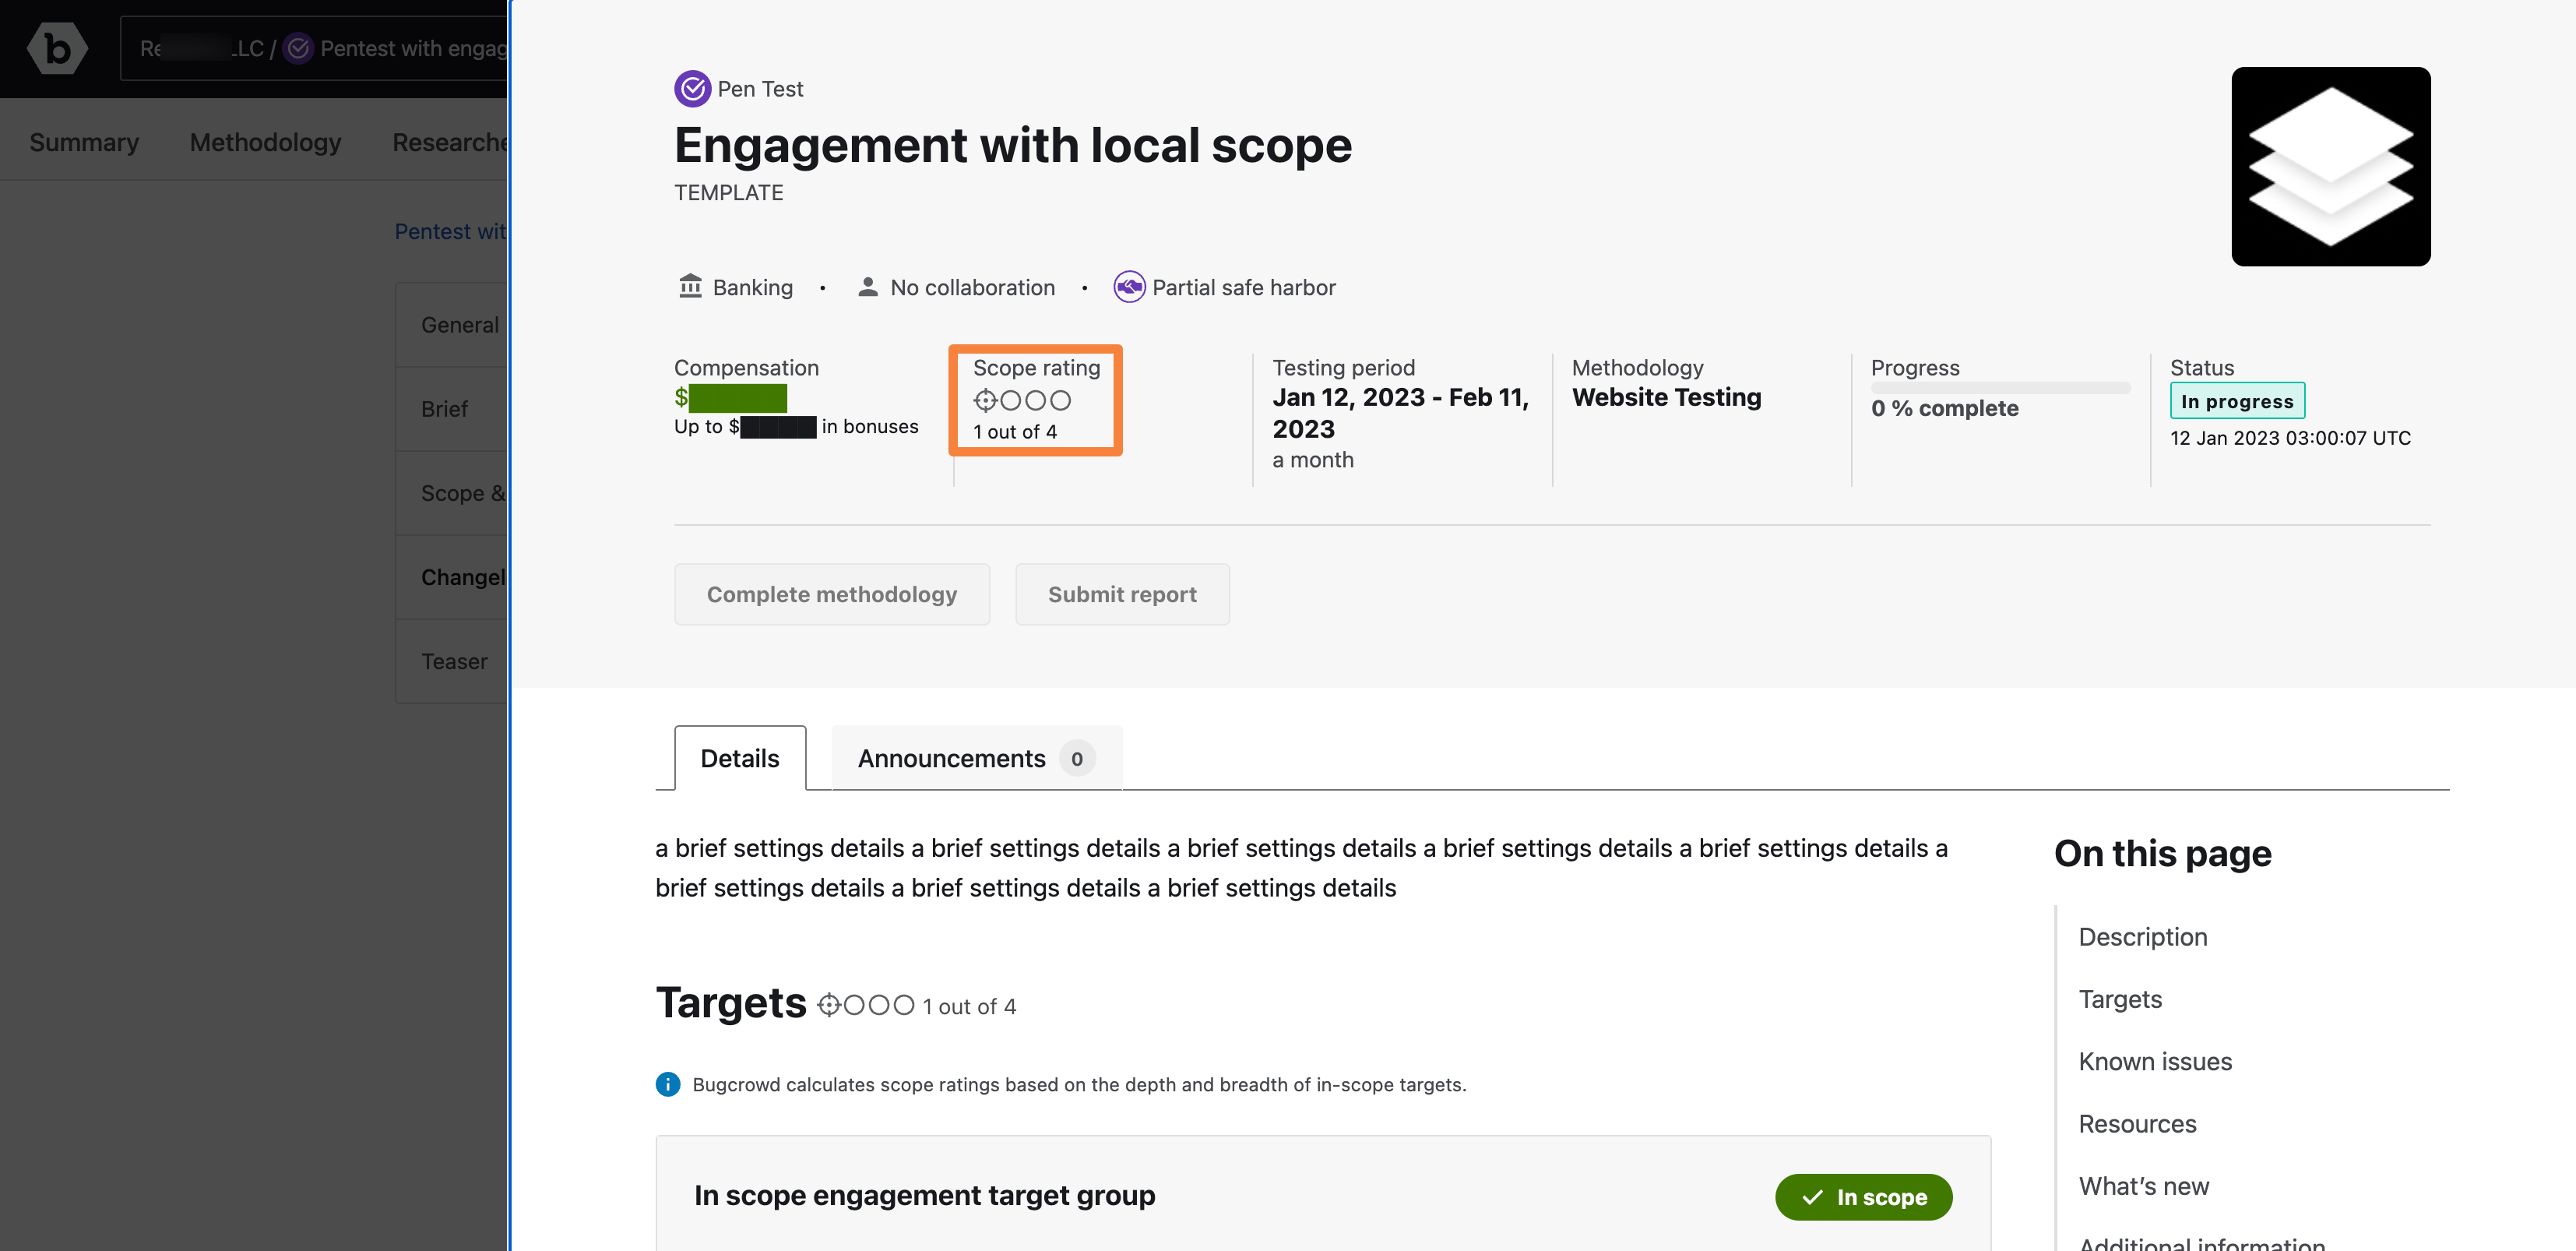Open the Methodology tab in background page
This screenshot has width=2576, height=1251.
(266, 142)
